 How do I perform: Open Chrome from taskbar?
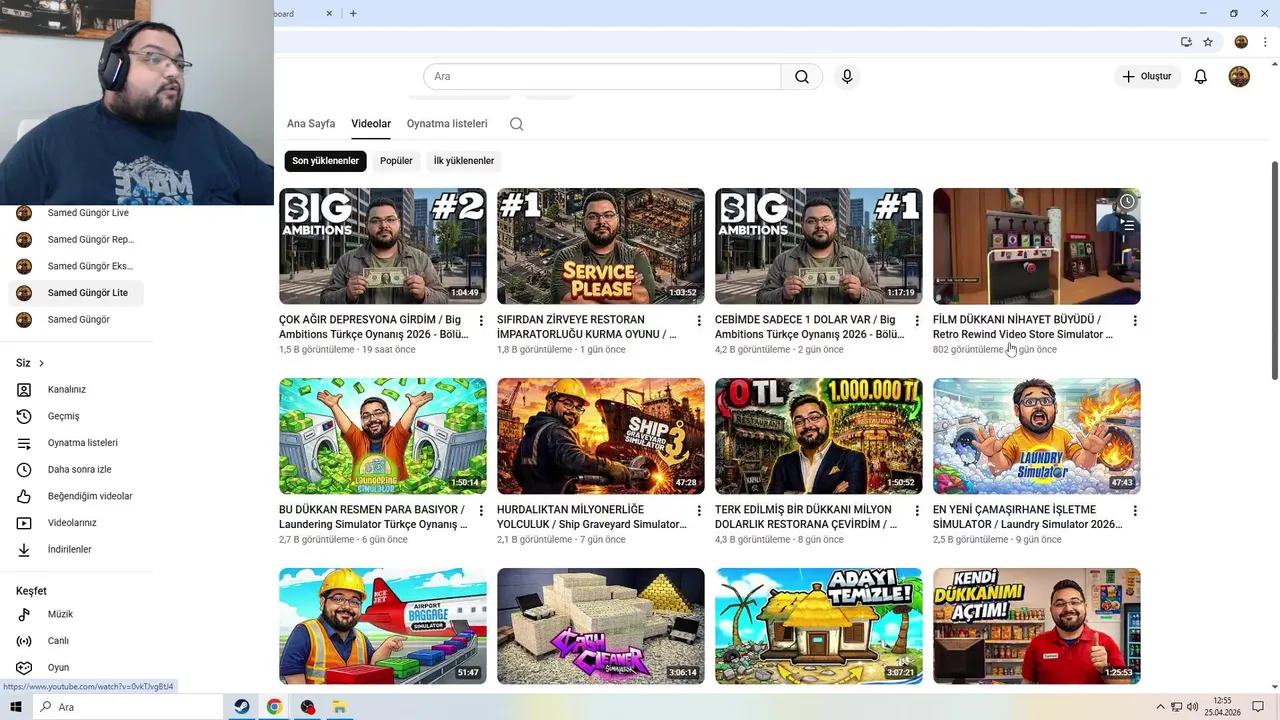pos(274,707)
